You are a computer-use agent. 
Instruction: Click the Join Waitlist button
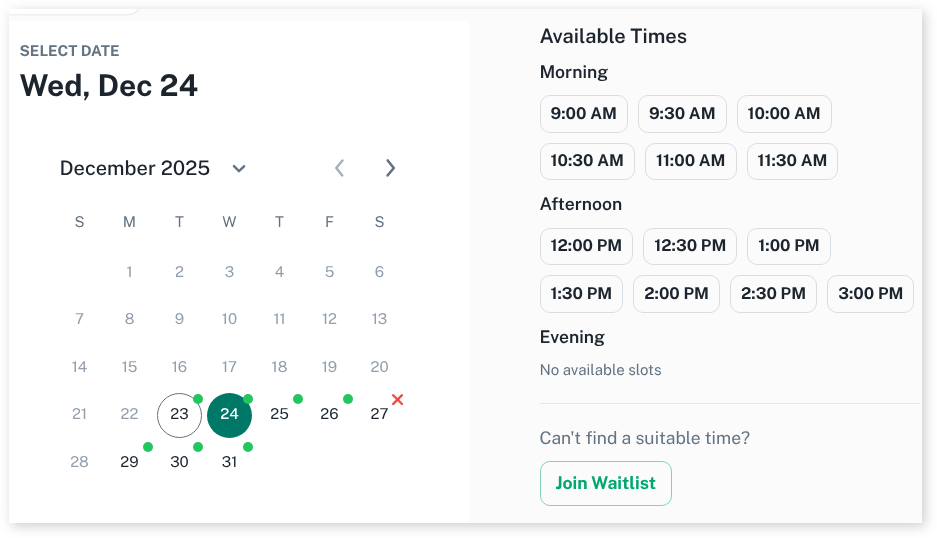605,484
